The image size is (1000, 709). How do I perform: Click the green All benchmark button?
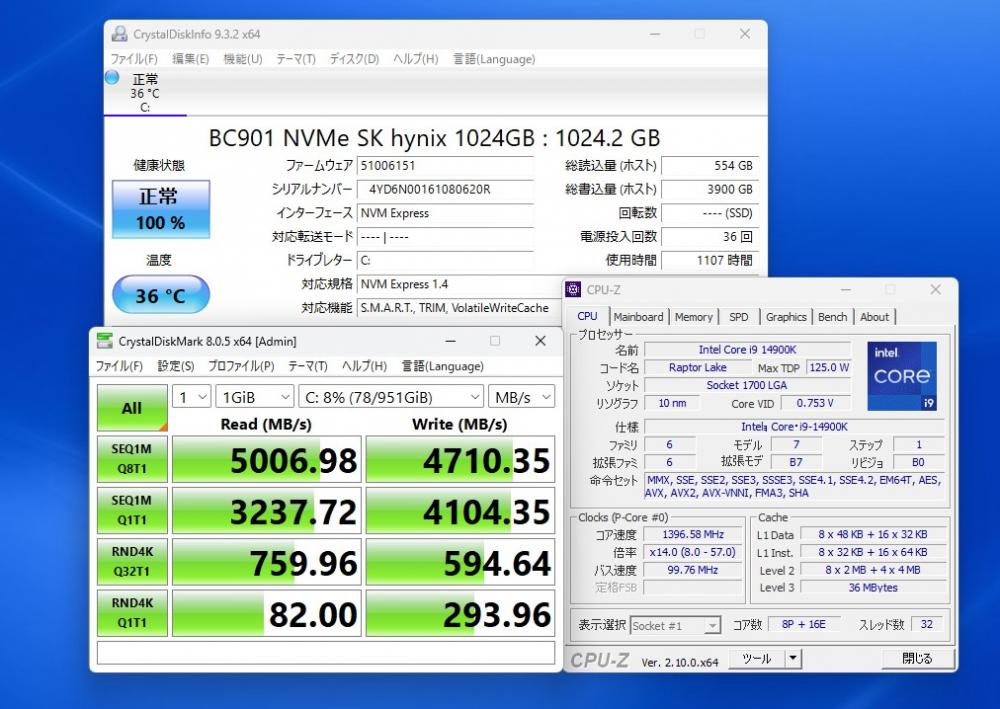pos(132,408)
